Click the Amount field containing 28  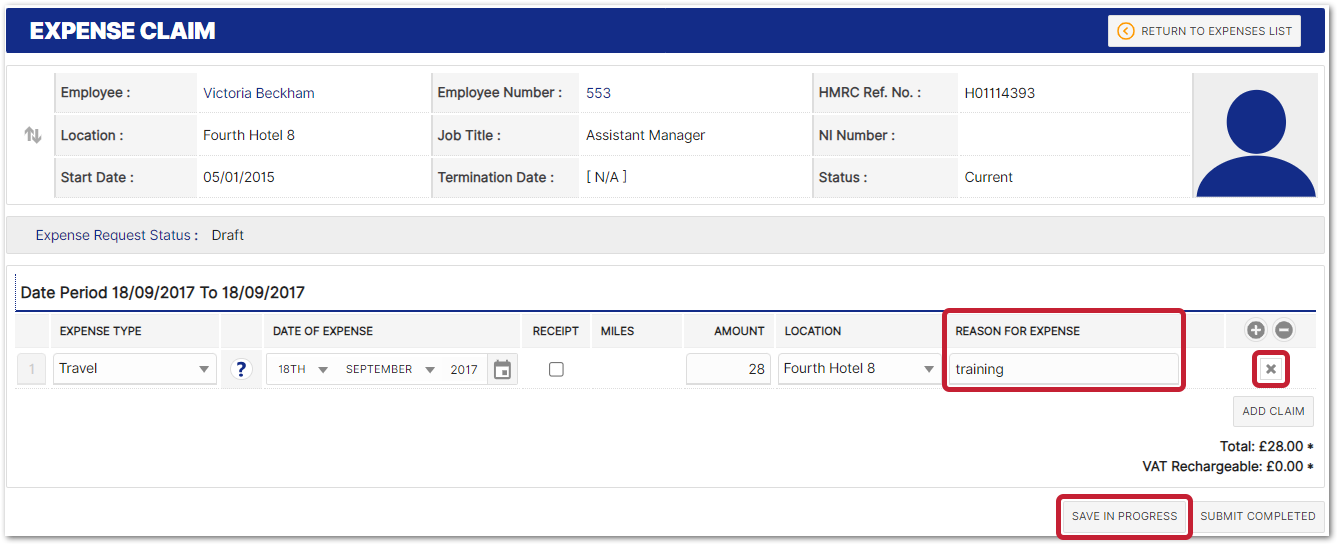coord(728,369)
